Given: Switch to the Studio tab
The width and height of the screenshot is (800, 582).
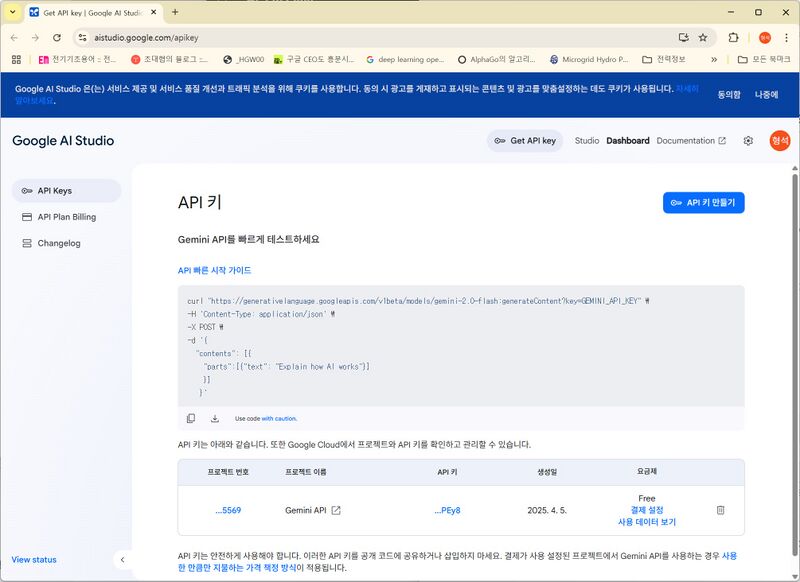Looking at the screenshot, I should pos(587,141).
